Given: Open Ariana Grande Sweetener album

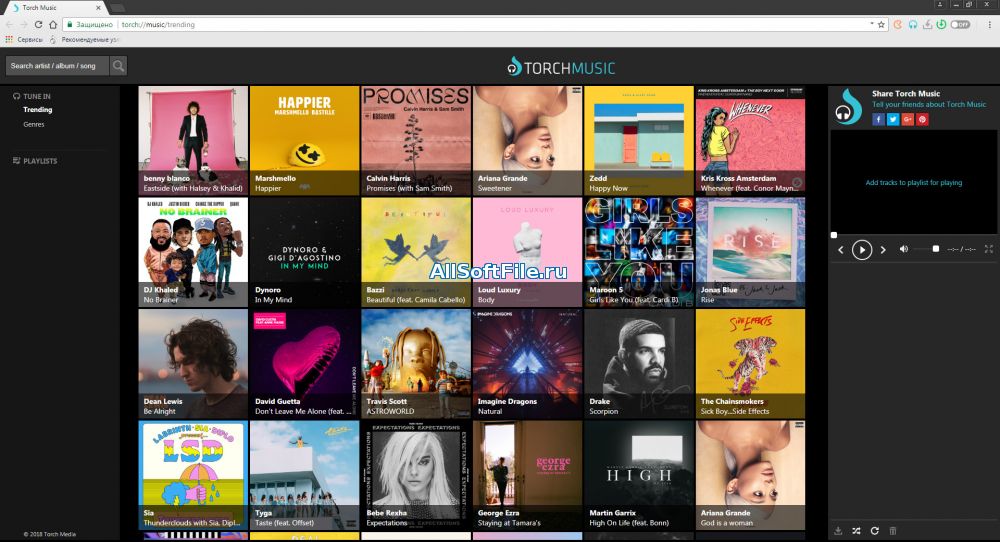Looking at the screenshot, I should point(527,140).
